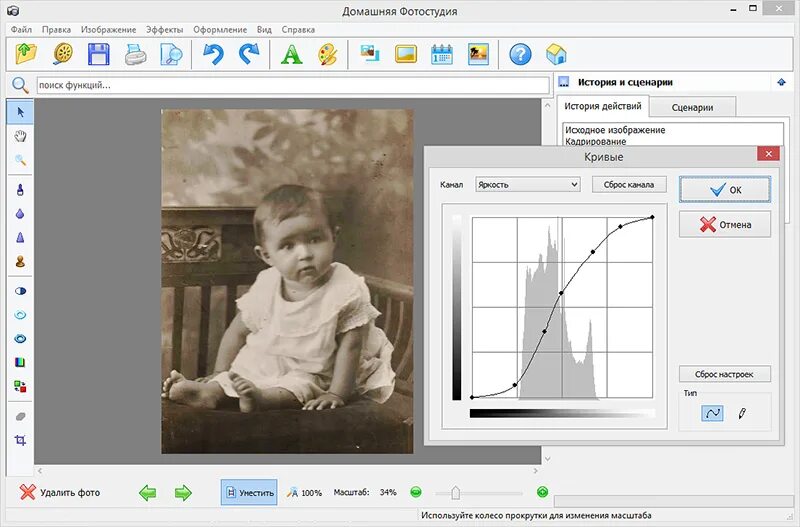Select the brush tool in the left toolbar
This screenshot has width=800, height=527.
(20, 190)
